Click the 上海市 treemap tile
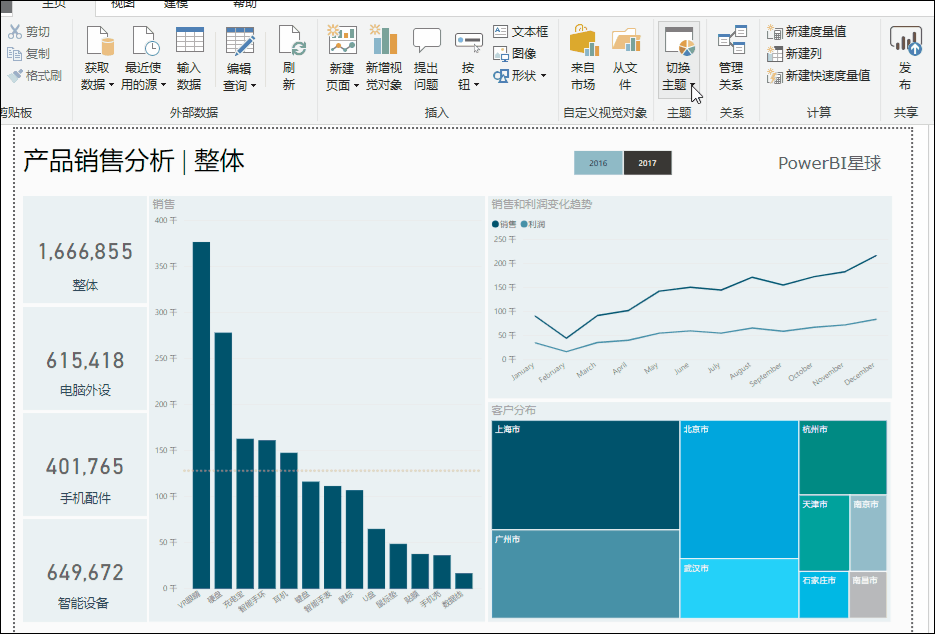Screen dimensions: 935x634 point(585,475)
